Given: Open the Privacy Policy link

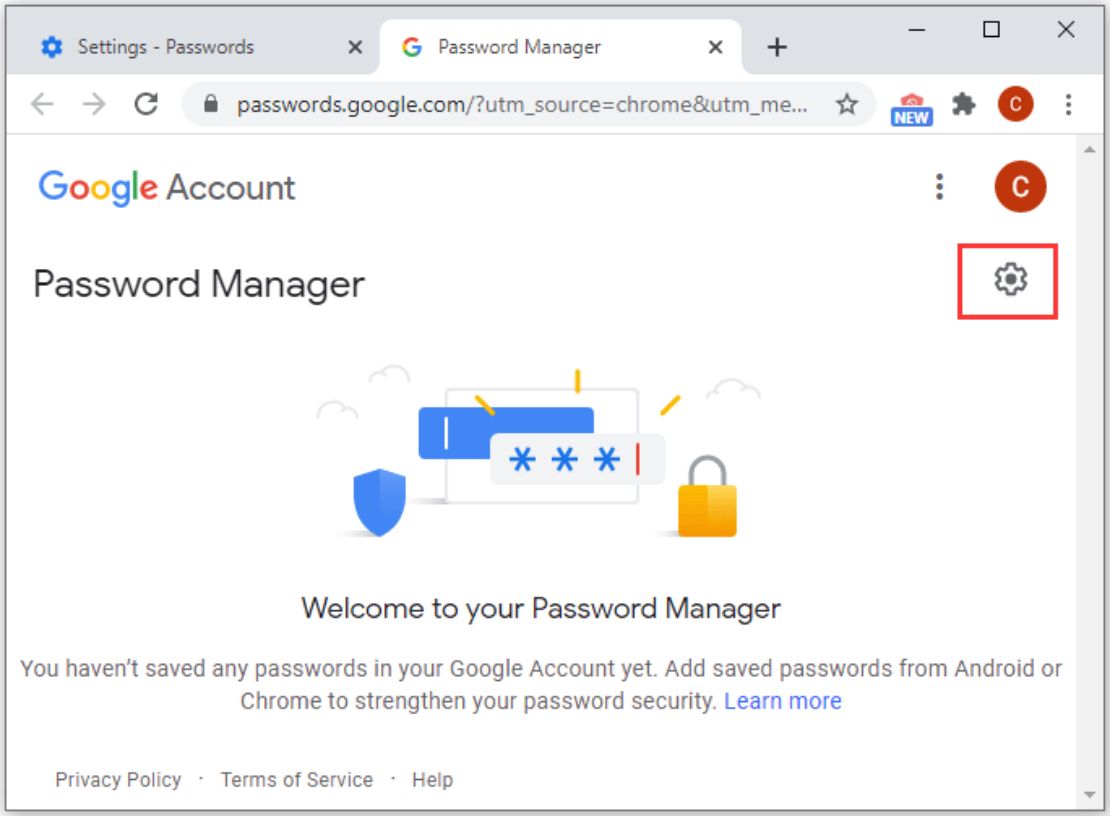Looking at the screenshot, I should click(118, 779).
